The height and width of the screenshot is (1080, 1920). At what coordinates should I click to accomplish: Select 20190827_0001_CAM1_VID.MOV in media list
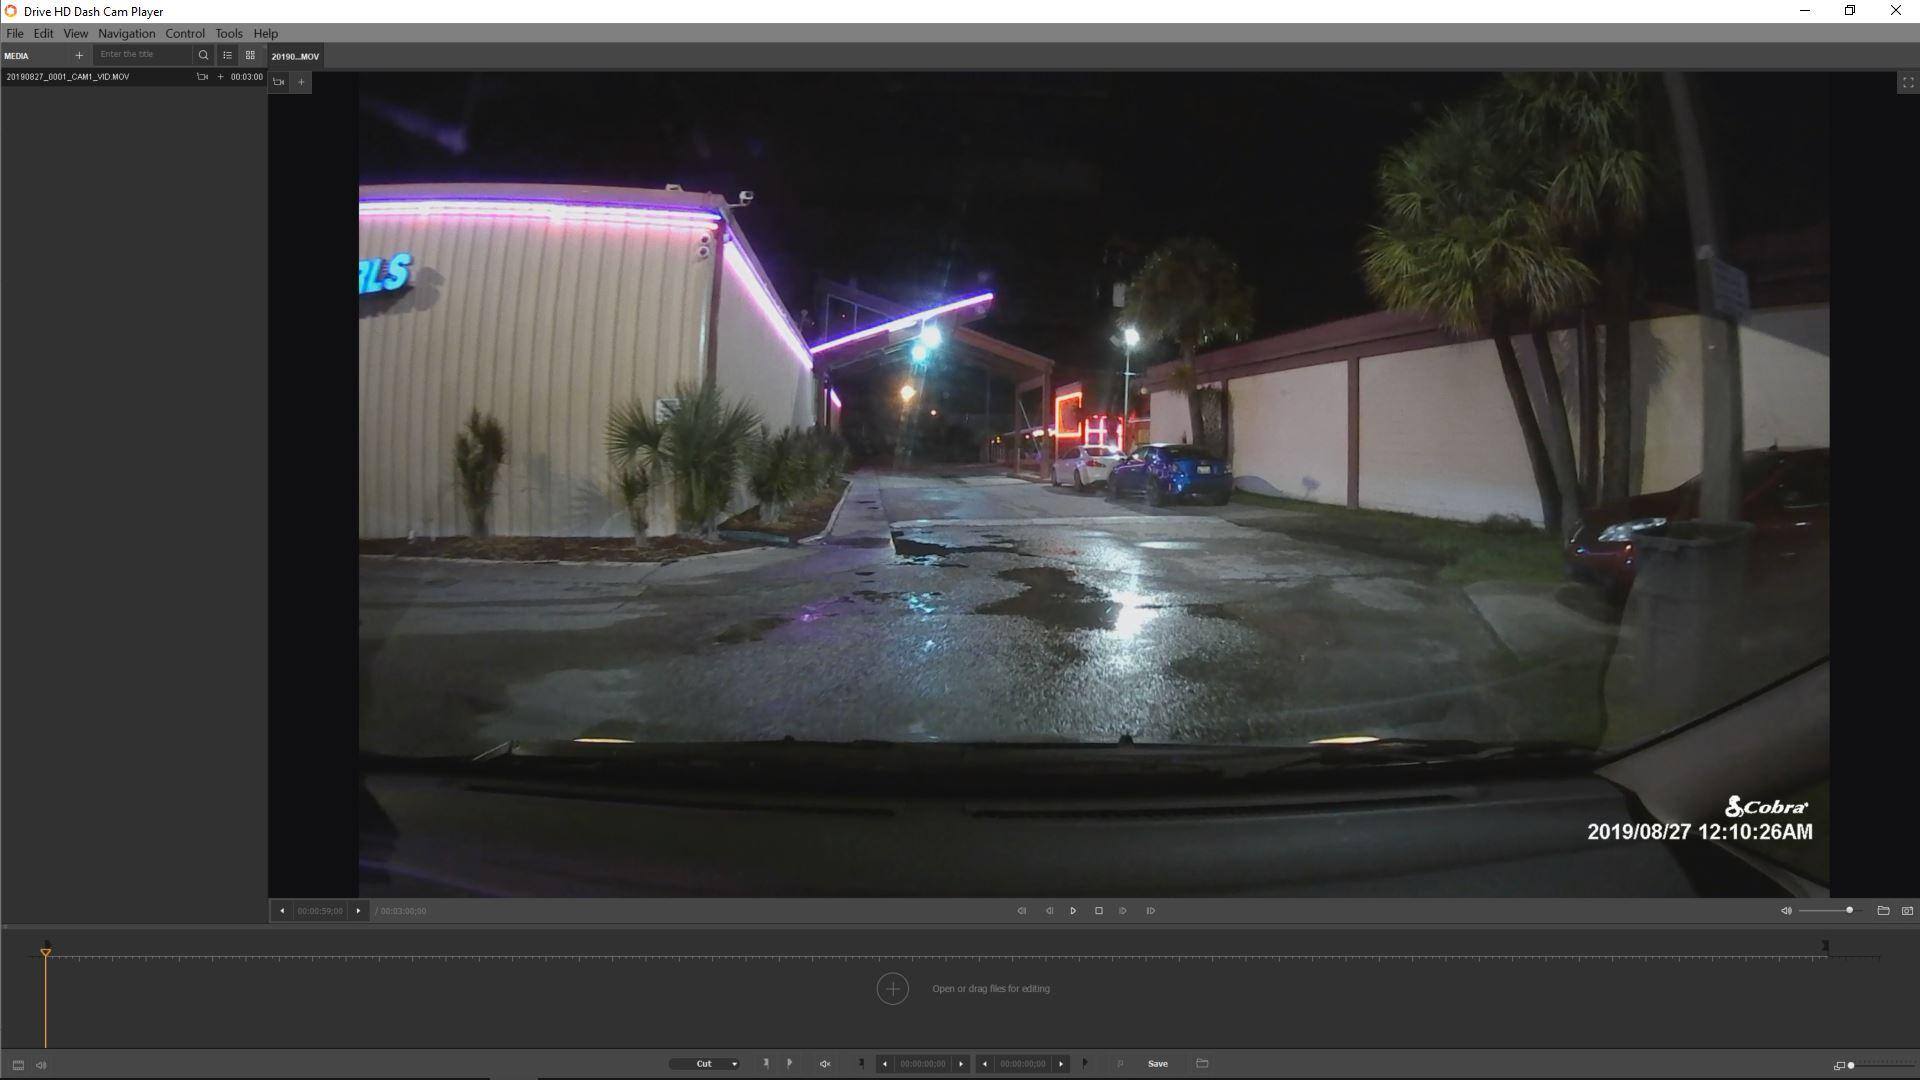click(x=68, y=77)
